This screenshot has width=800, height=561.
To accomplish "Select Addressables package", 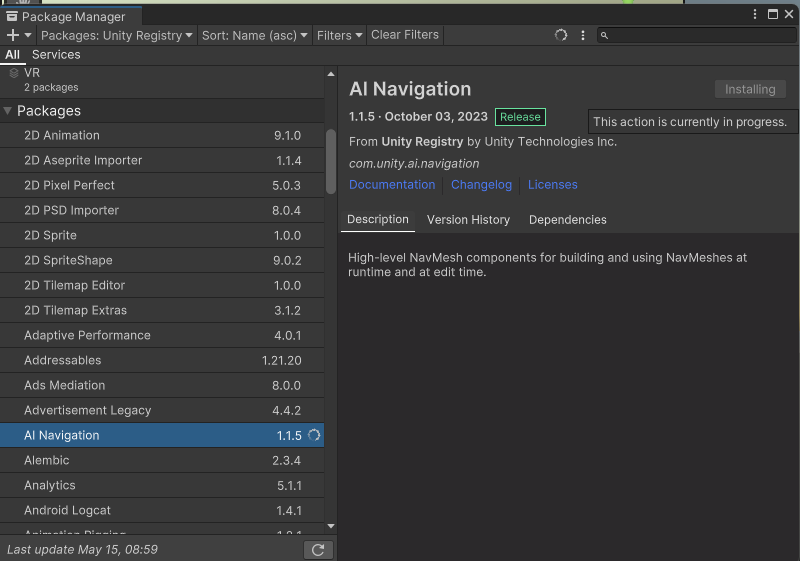I will pos(162,360).
